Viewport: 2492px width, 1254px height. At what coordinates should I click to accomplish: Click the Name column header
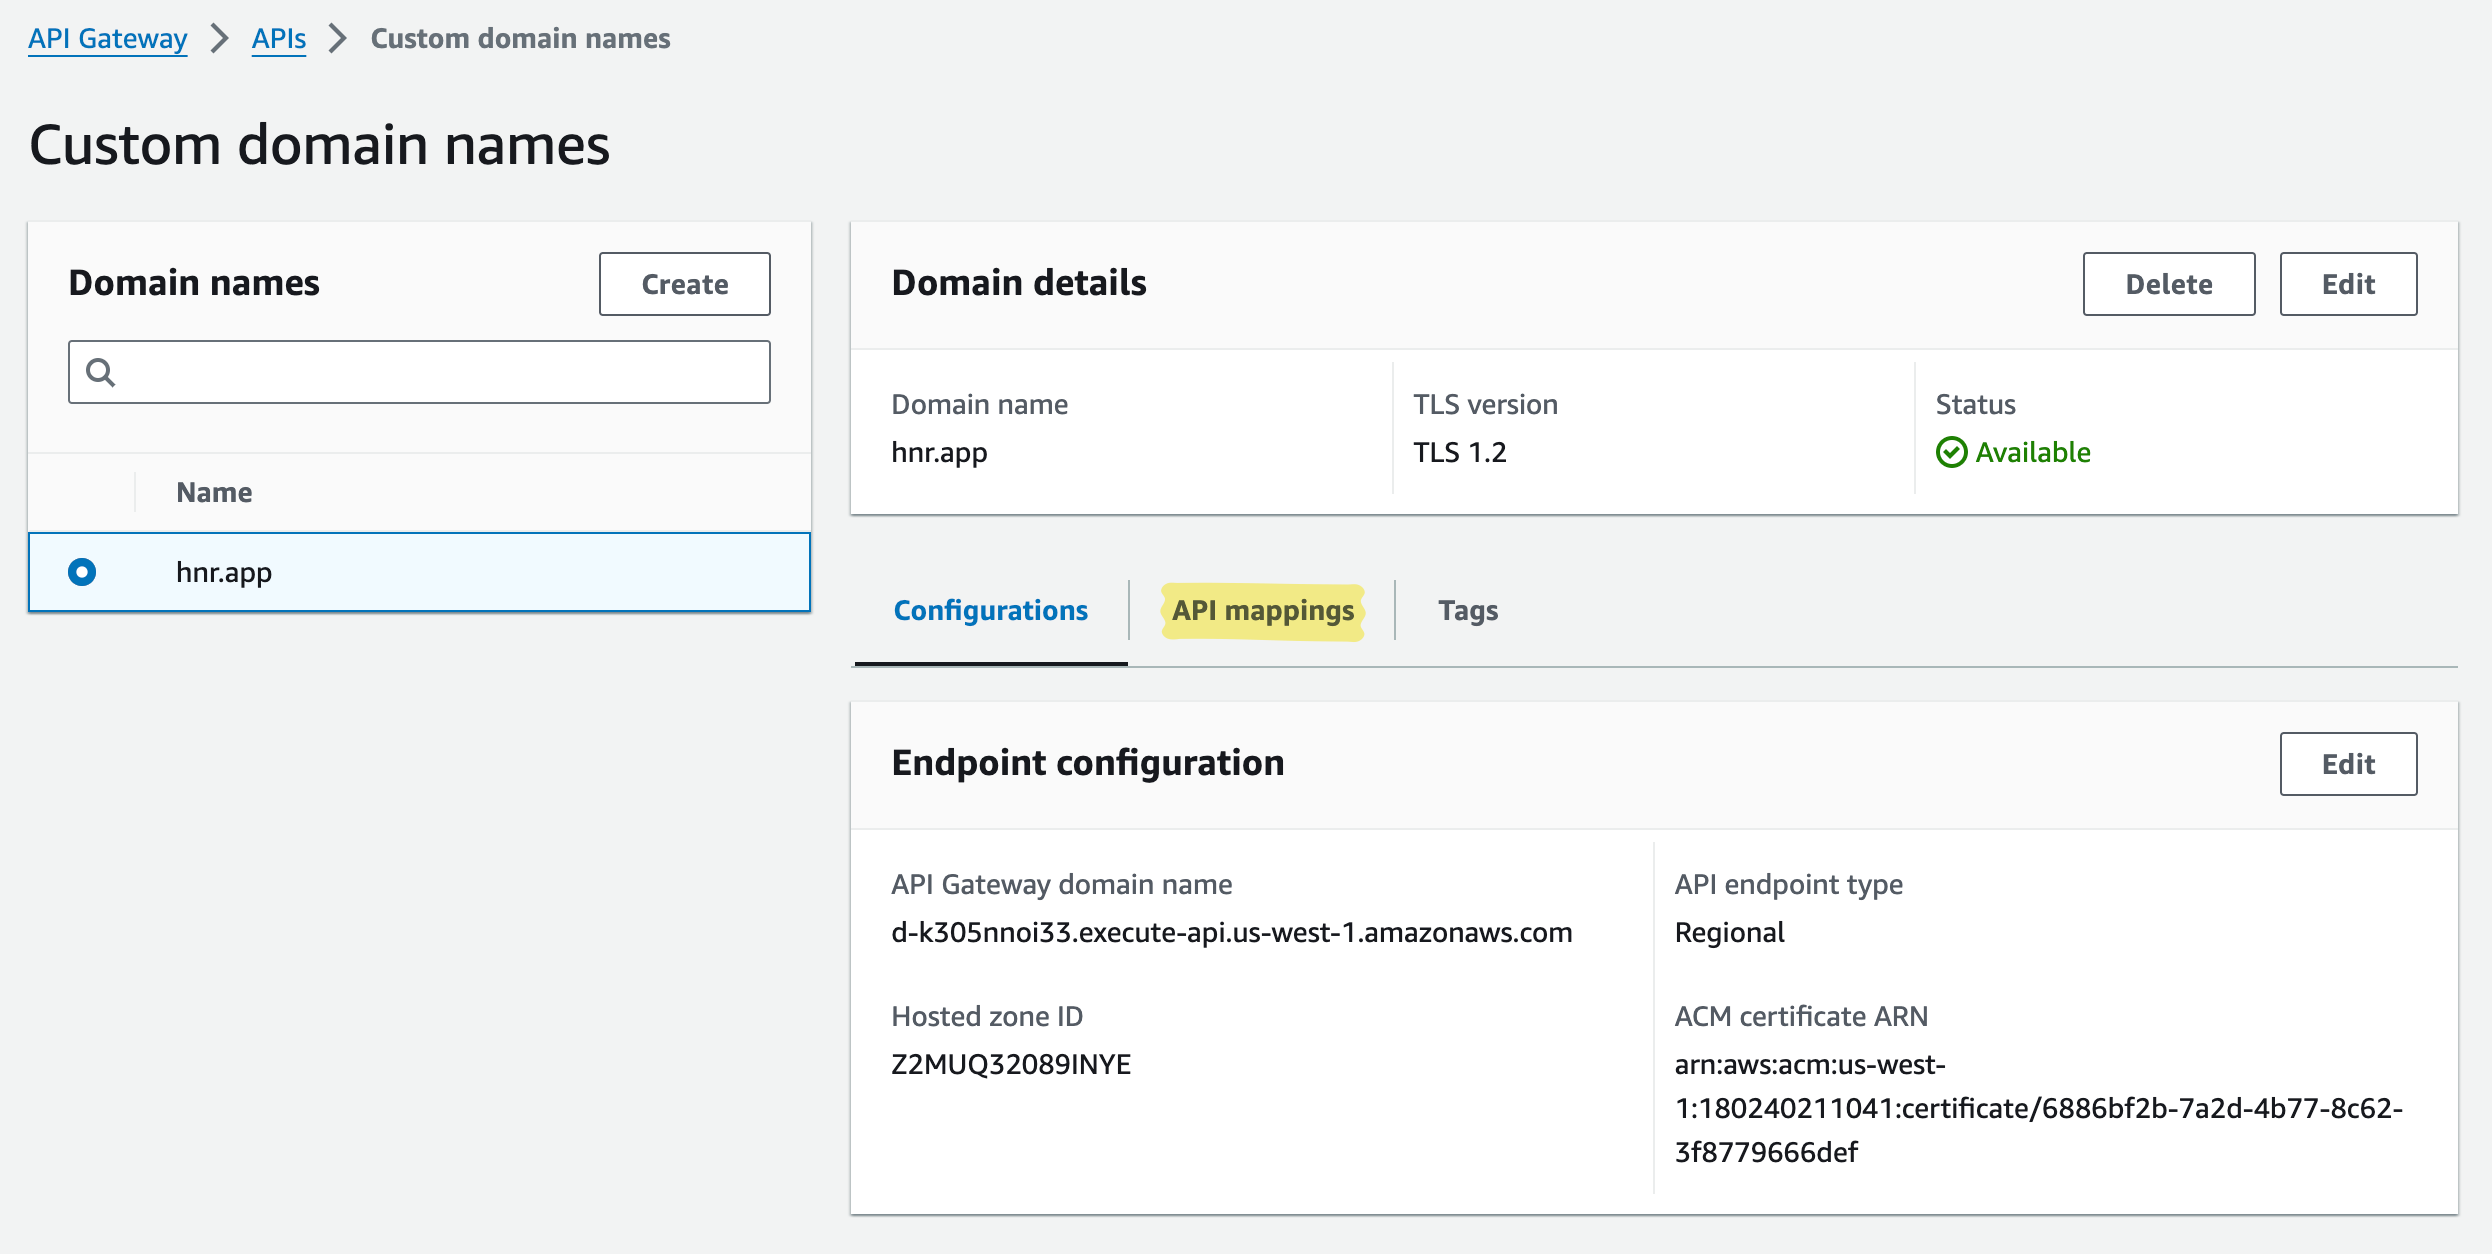tap(214, 492)
